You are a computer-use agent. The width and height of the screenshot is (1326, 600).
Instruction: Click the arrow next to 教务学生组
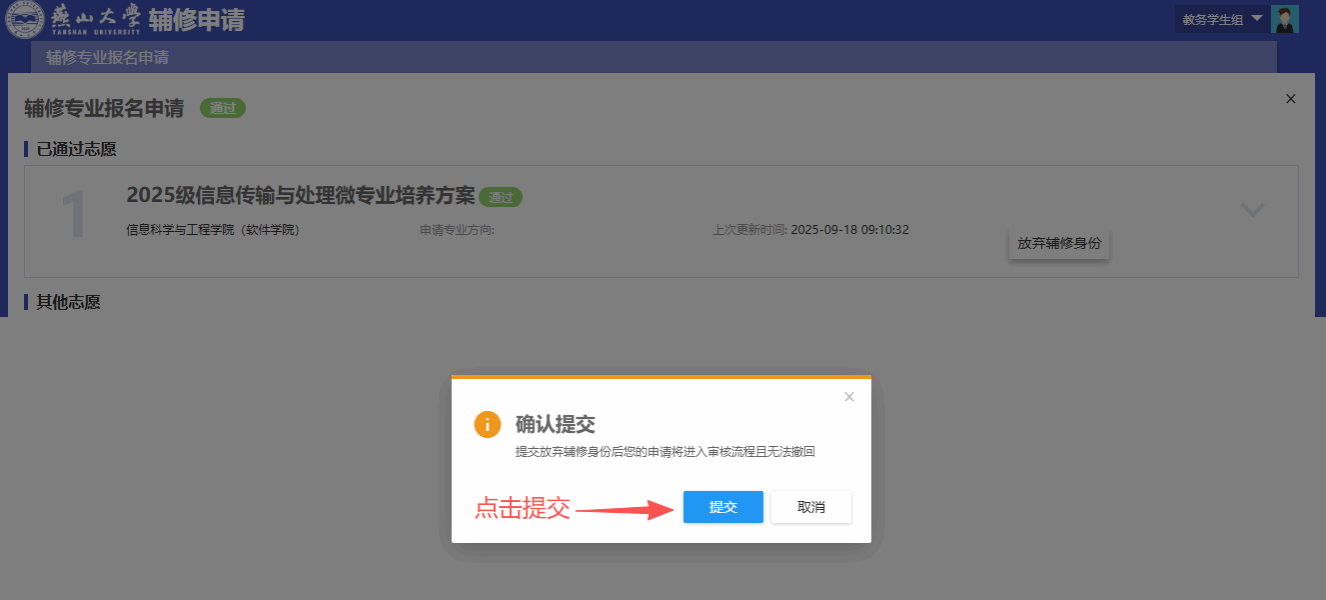(x=1257, y=18)
